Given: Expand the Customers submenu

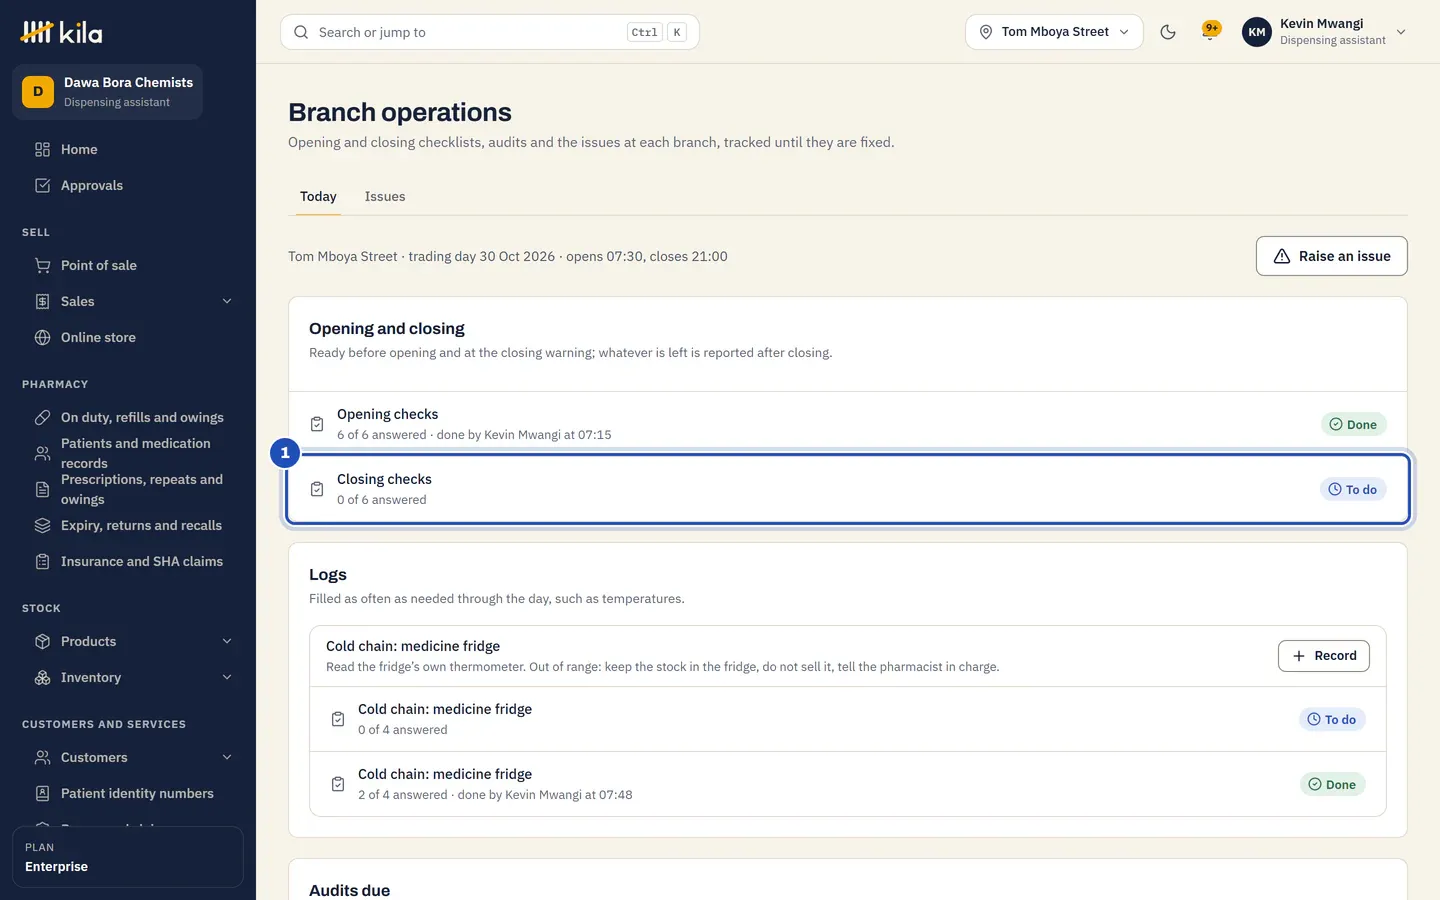Looking at the screenshot, I should coord(227,757).
